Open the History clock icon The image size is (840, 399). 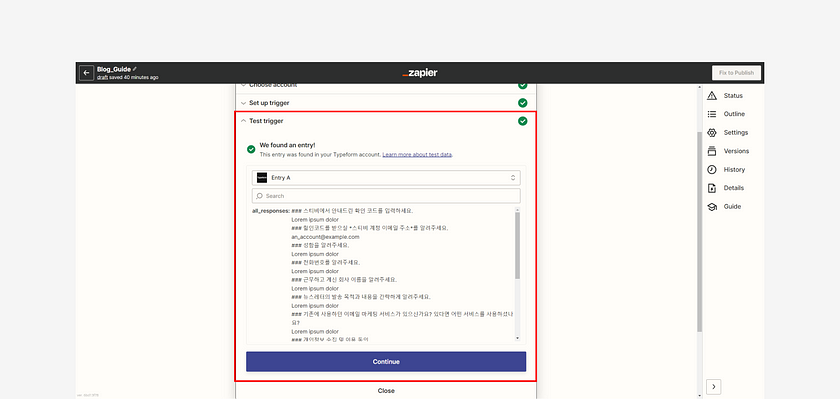tap(711, 170)
